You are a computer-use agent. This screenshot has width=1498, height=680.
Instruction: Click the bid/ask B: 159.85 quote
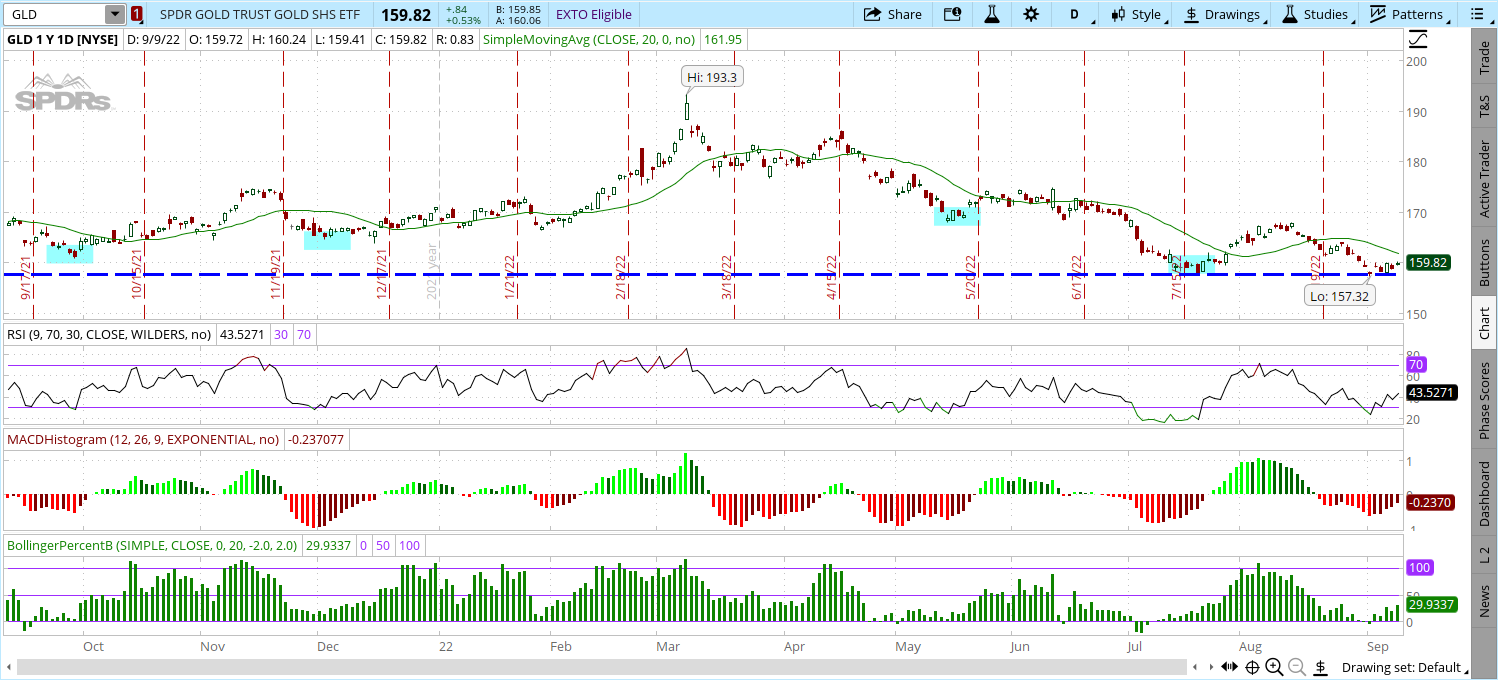click(x=518, y=9)
